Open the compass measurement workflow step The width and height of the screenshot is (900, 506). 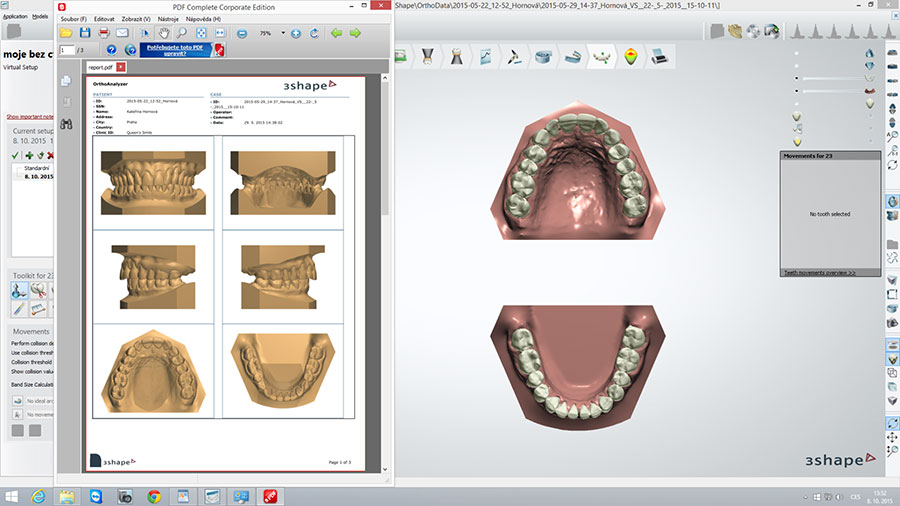(x=514, y=56)
